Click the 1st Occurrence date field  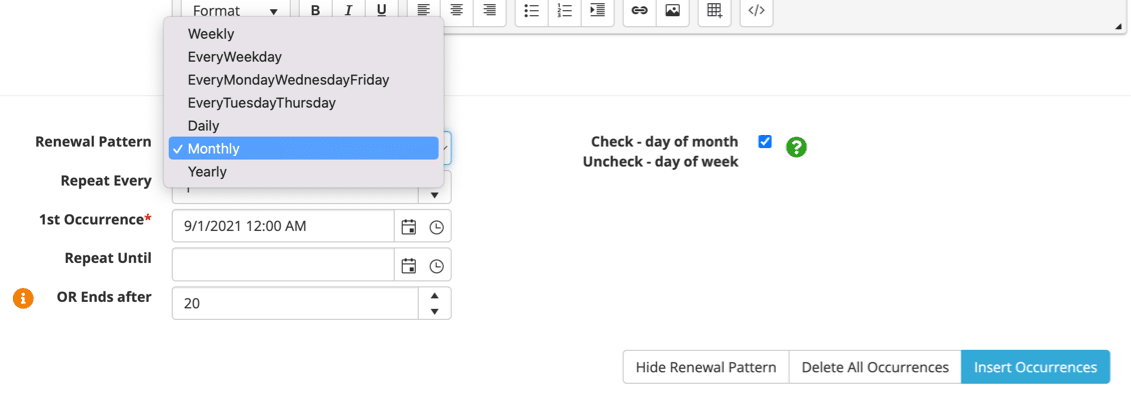283,226
